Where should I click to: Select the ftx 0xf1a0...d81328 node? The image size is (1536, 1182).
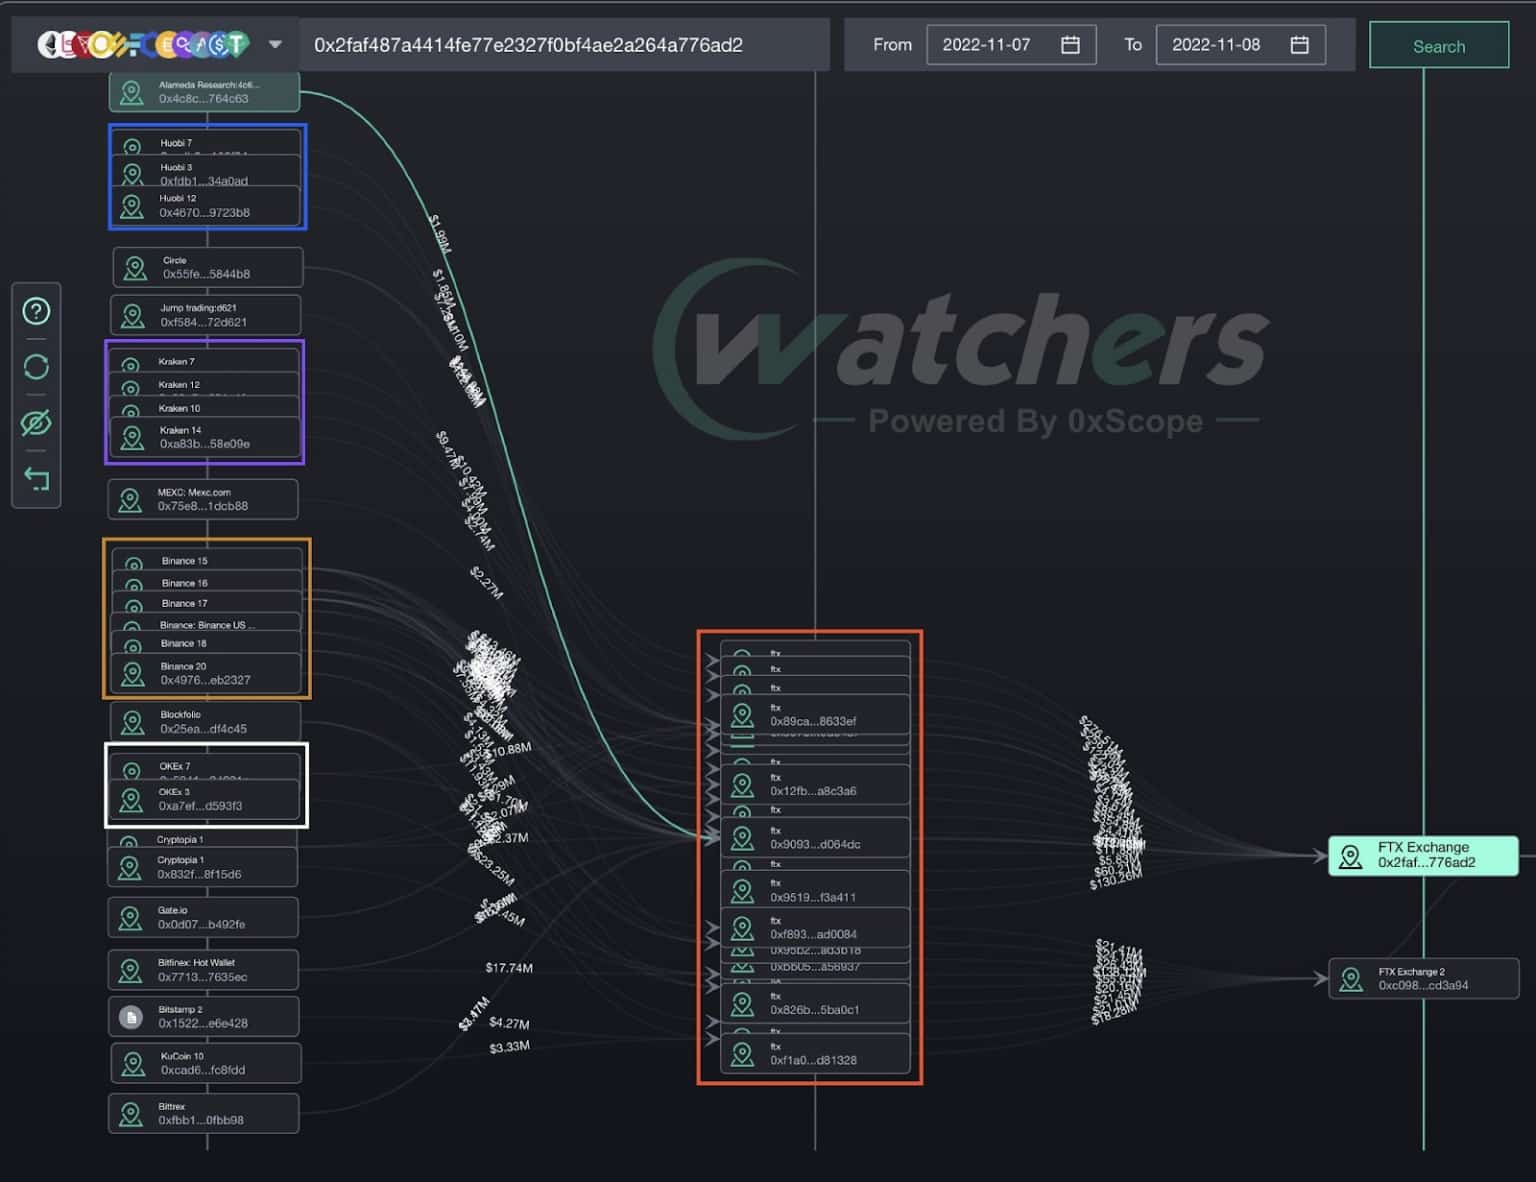pos(815,1053)
